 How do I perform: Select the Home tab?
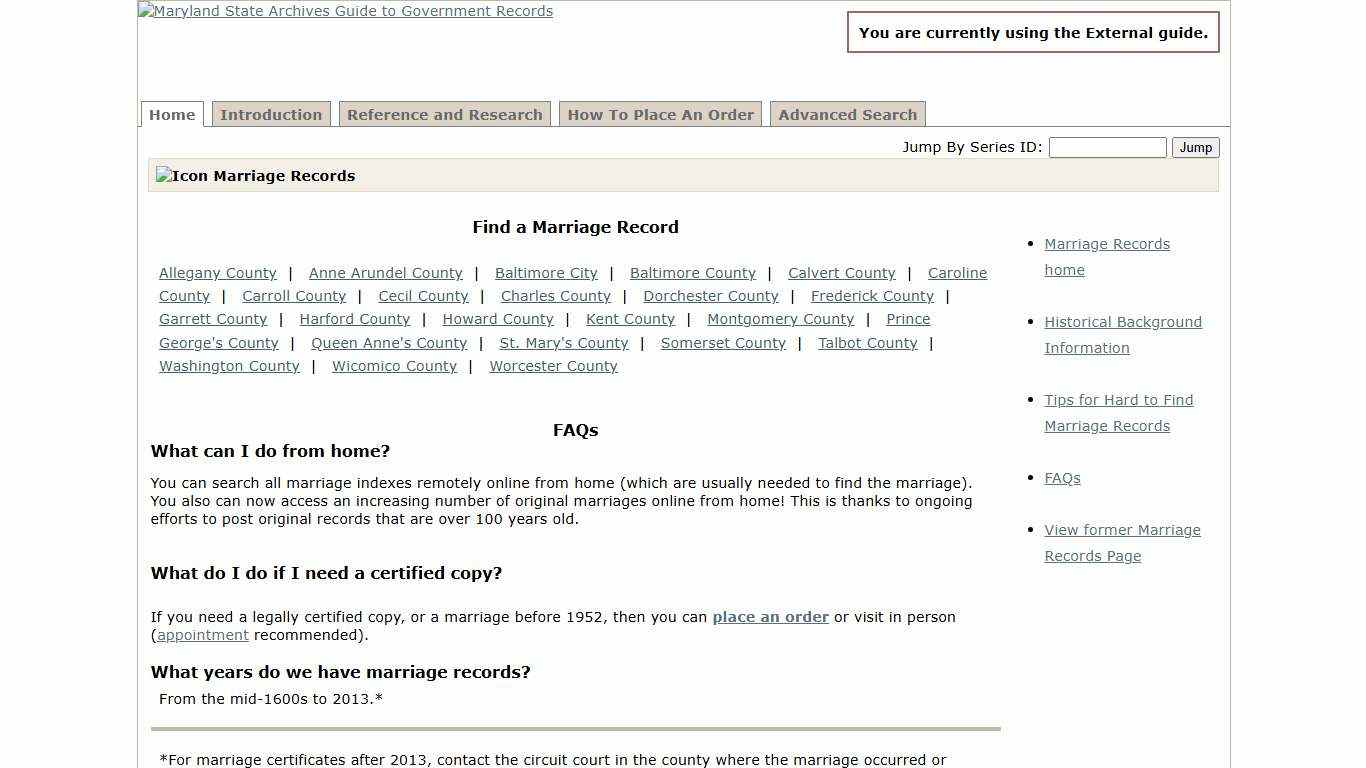coord(171,114)
